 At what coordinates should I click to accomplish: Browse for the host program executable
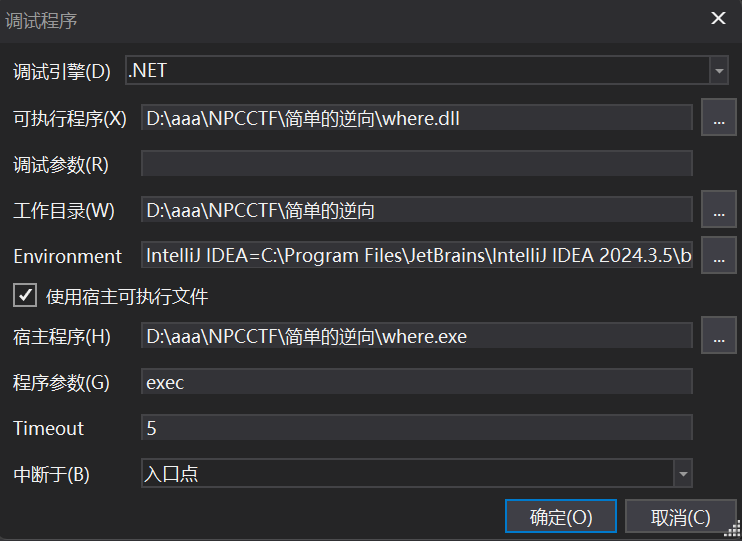(718, 337)
